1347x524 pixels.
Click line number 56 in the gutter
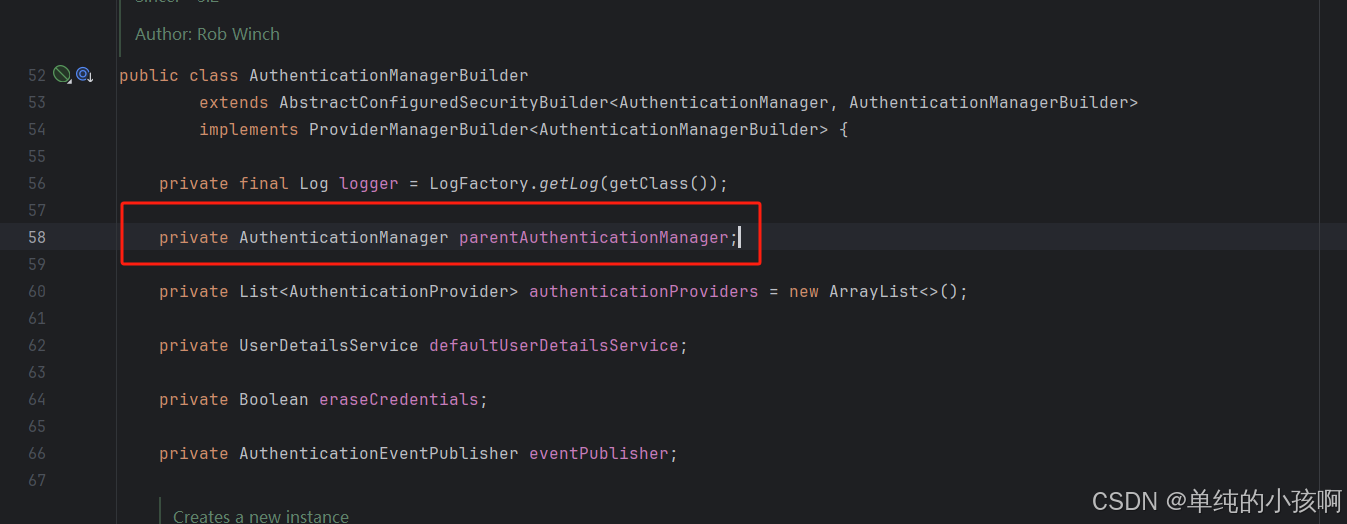tap(37, 183)
